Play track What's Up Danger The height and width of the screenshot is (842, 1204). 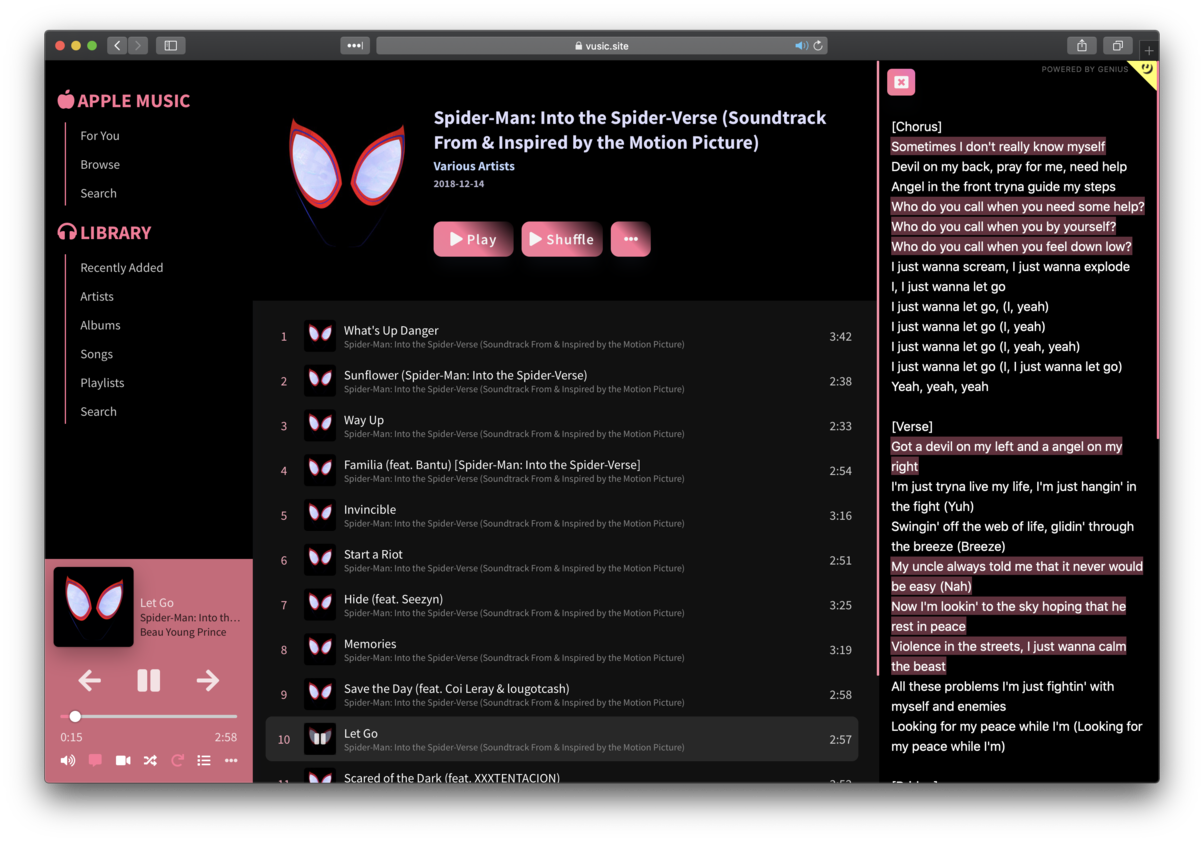coord(562,336)
